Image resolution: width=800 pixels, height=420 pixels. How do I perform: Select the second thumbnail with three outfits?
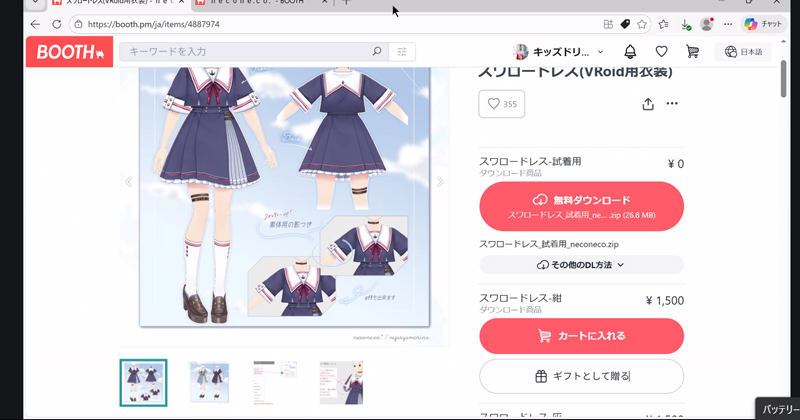point(209,383)
